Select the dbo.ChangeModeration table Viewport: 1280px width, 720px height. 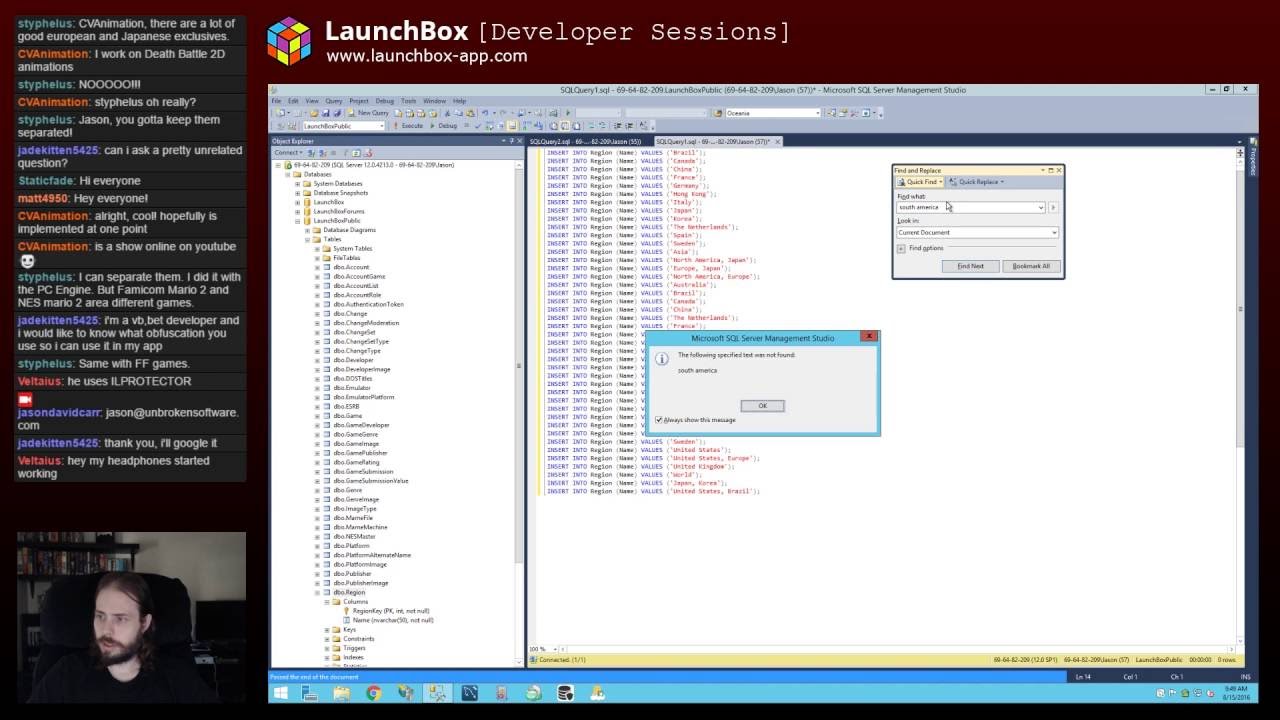366,323
